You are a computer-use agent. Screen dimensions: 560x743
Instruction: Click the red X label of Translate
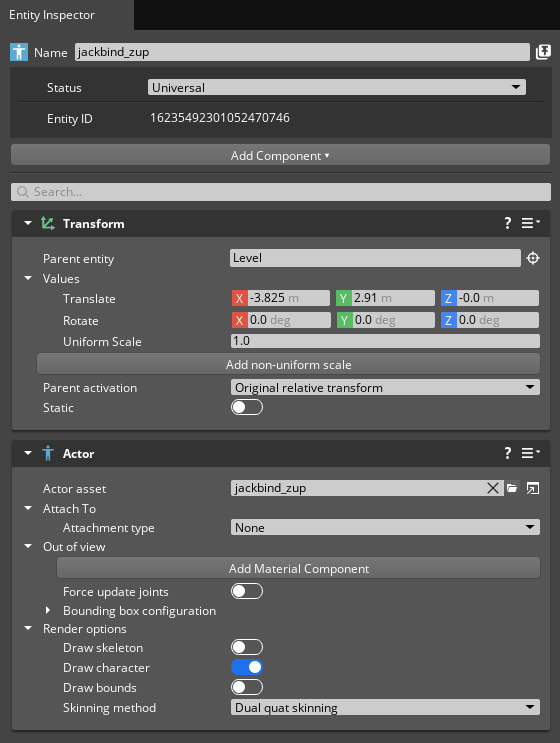[240, 298]
